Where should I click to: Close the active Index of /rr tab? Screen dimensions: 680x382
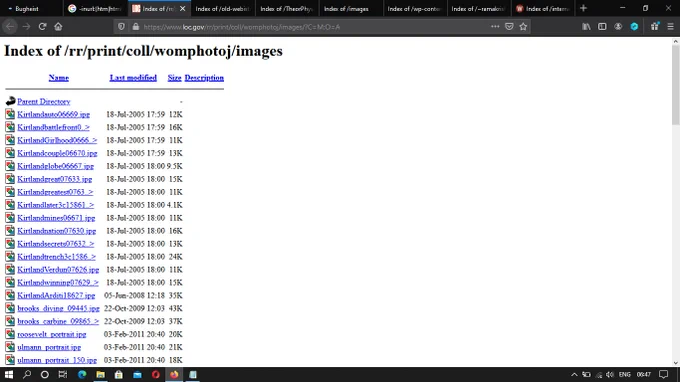point(183,8)
